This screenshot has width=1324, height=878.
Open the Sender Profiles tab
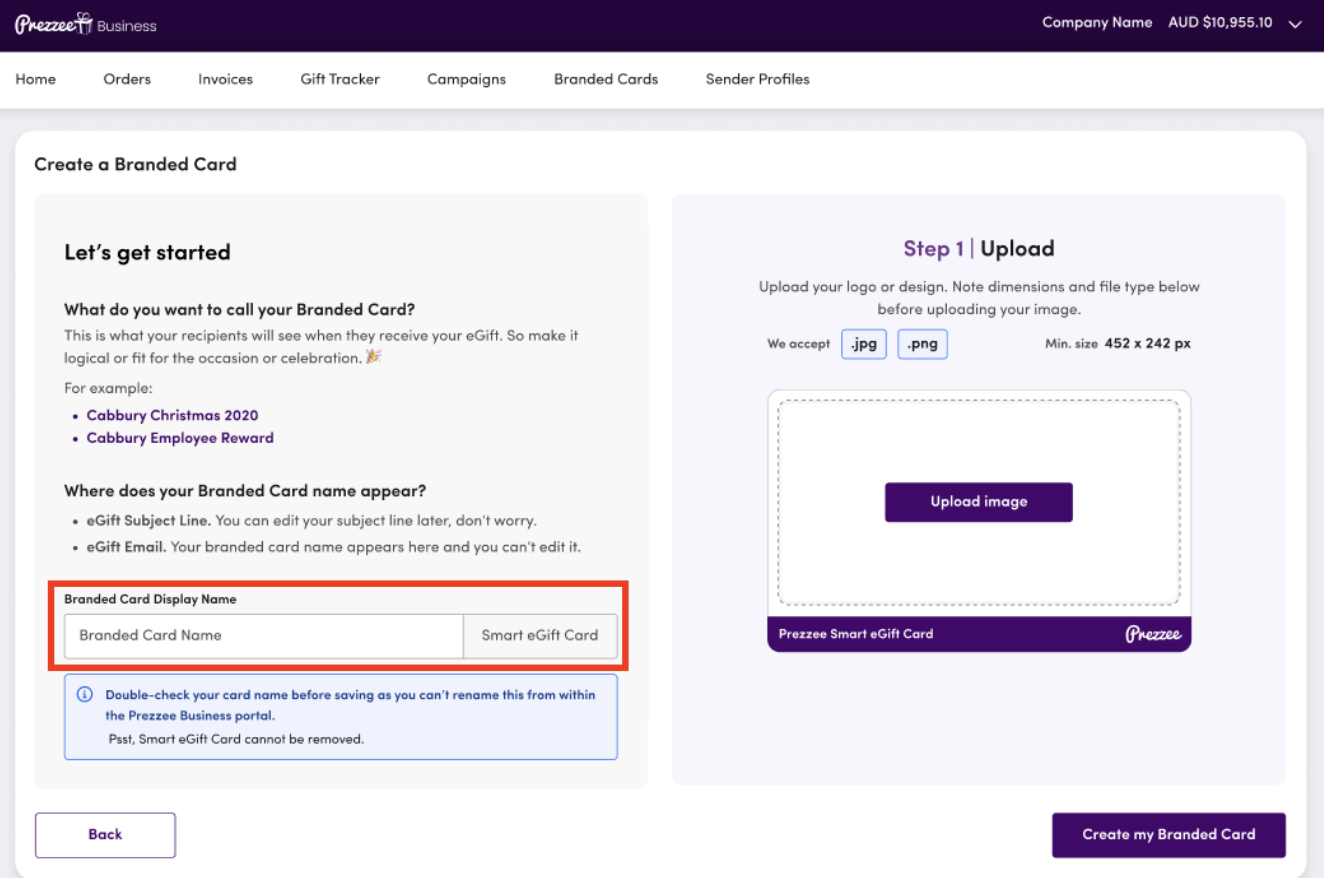click(x=758, y=79)
